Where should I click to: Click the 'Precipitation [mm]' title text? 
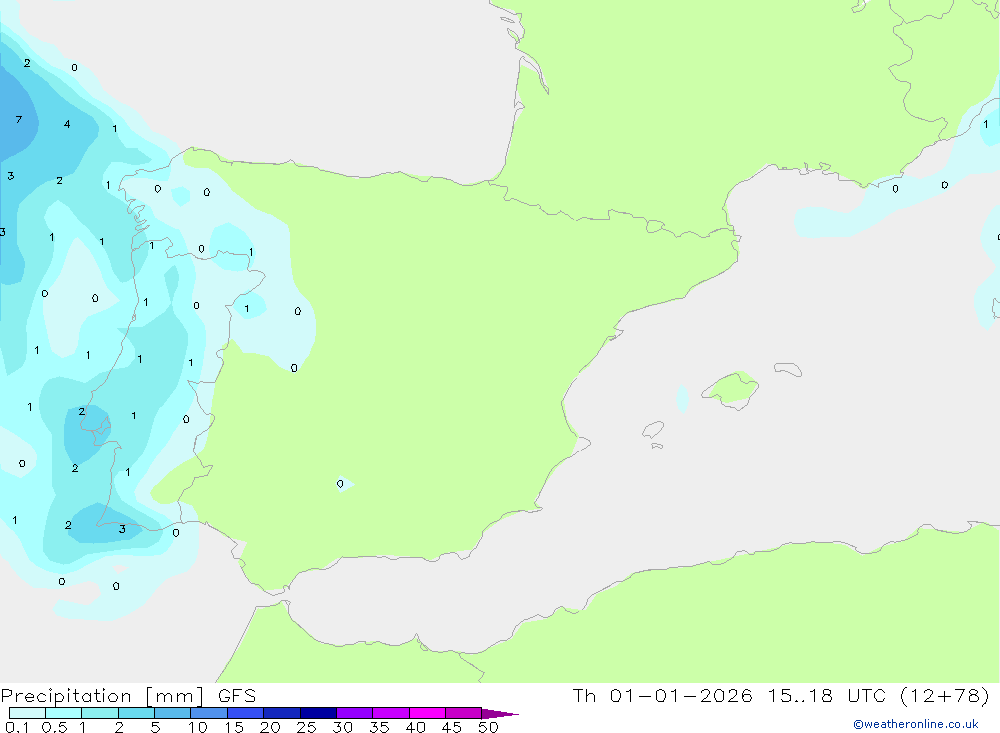click(x=102, y=696)
